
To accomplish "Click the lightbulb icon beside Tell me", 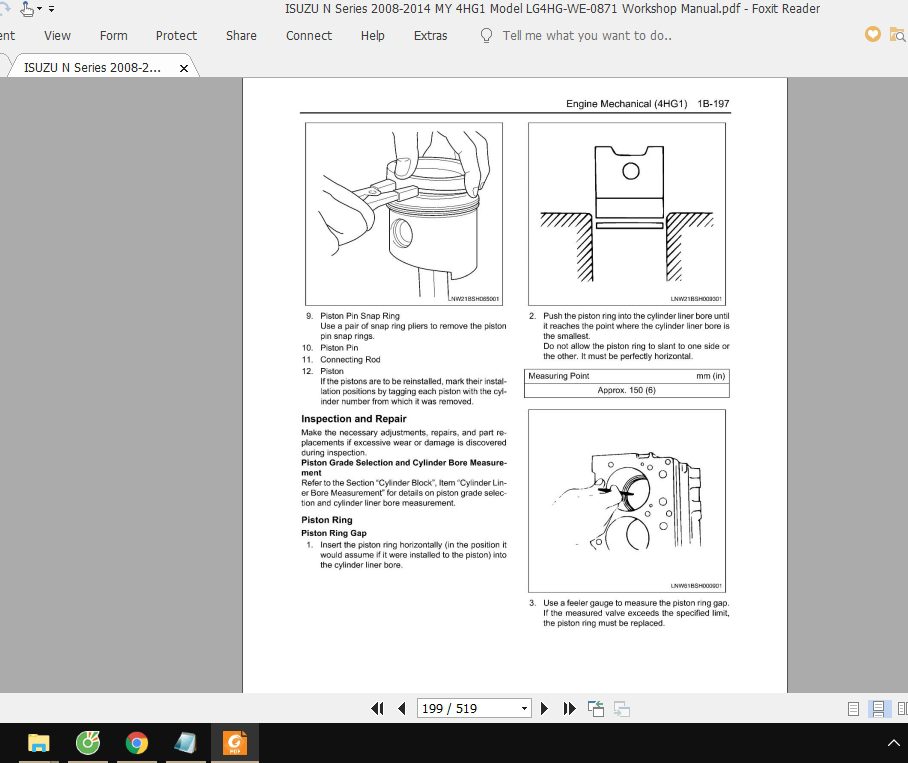I will [x=486, y=36].
